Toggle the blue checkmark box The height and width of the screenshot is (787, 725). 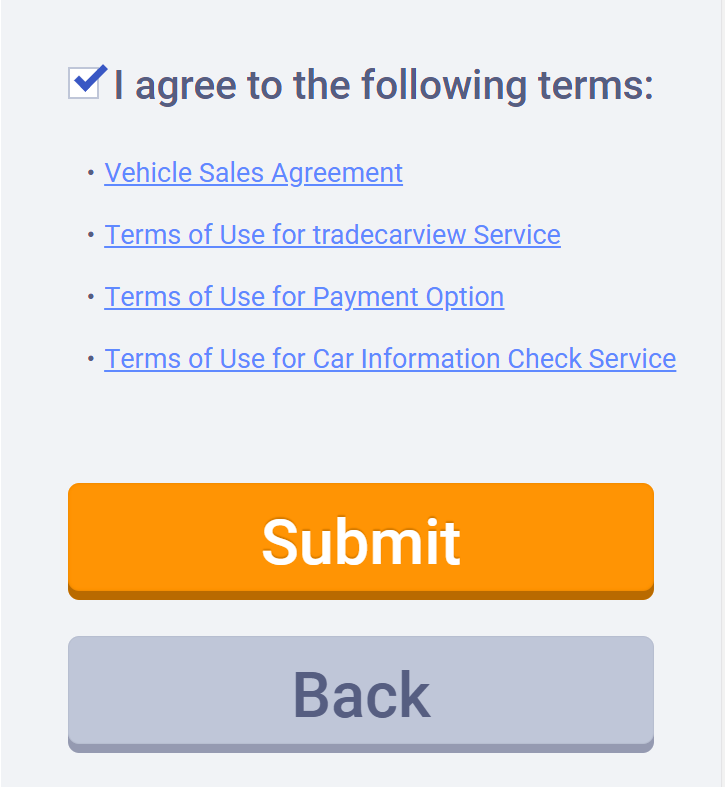[x=84, y=83]
